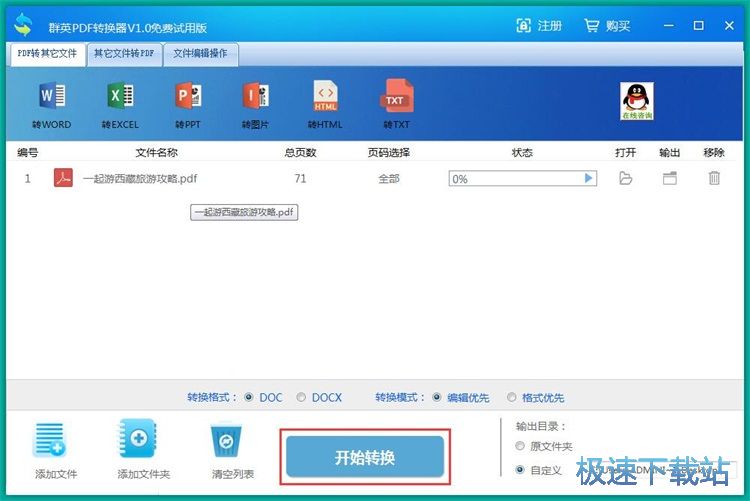Viewport: 750px width, 501px height.
Task: Click the 0% progress bar in row 1
Action: coord(522,178)
